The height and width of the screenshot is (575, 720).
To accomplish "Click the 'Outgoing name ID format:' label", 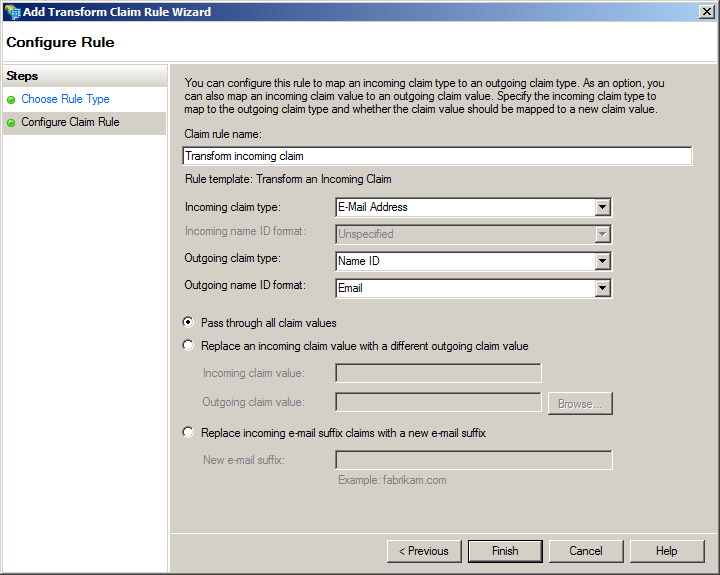I will 245,285.
